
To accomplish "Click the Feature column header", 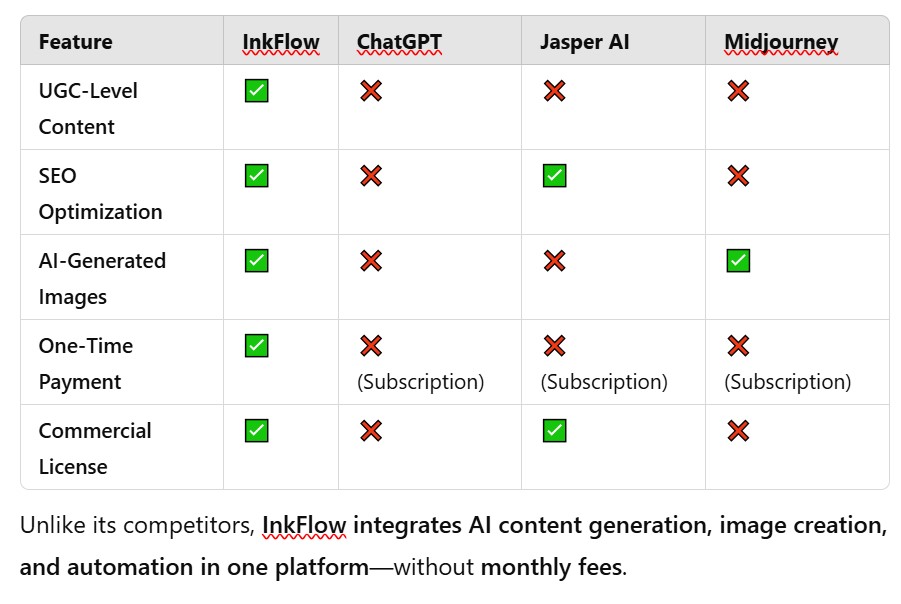I will (75, 42).
